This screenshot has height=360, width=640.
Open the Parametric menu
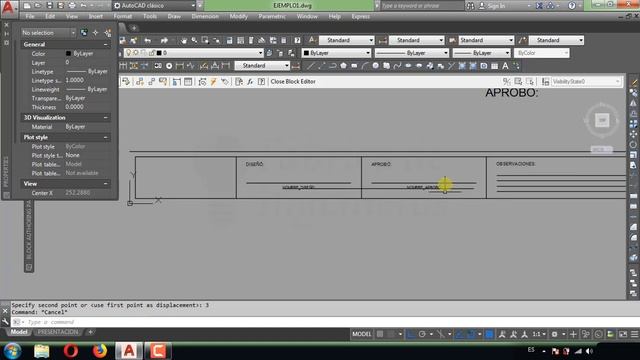click(272, 17)
